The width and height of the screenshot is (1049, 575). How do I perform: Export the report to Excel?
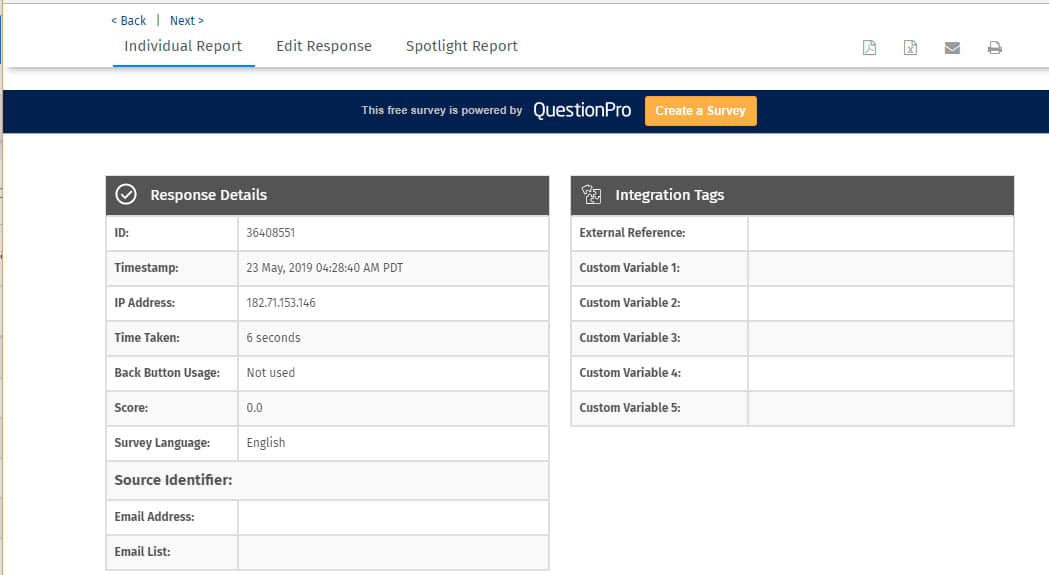910,48
